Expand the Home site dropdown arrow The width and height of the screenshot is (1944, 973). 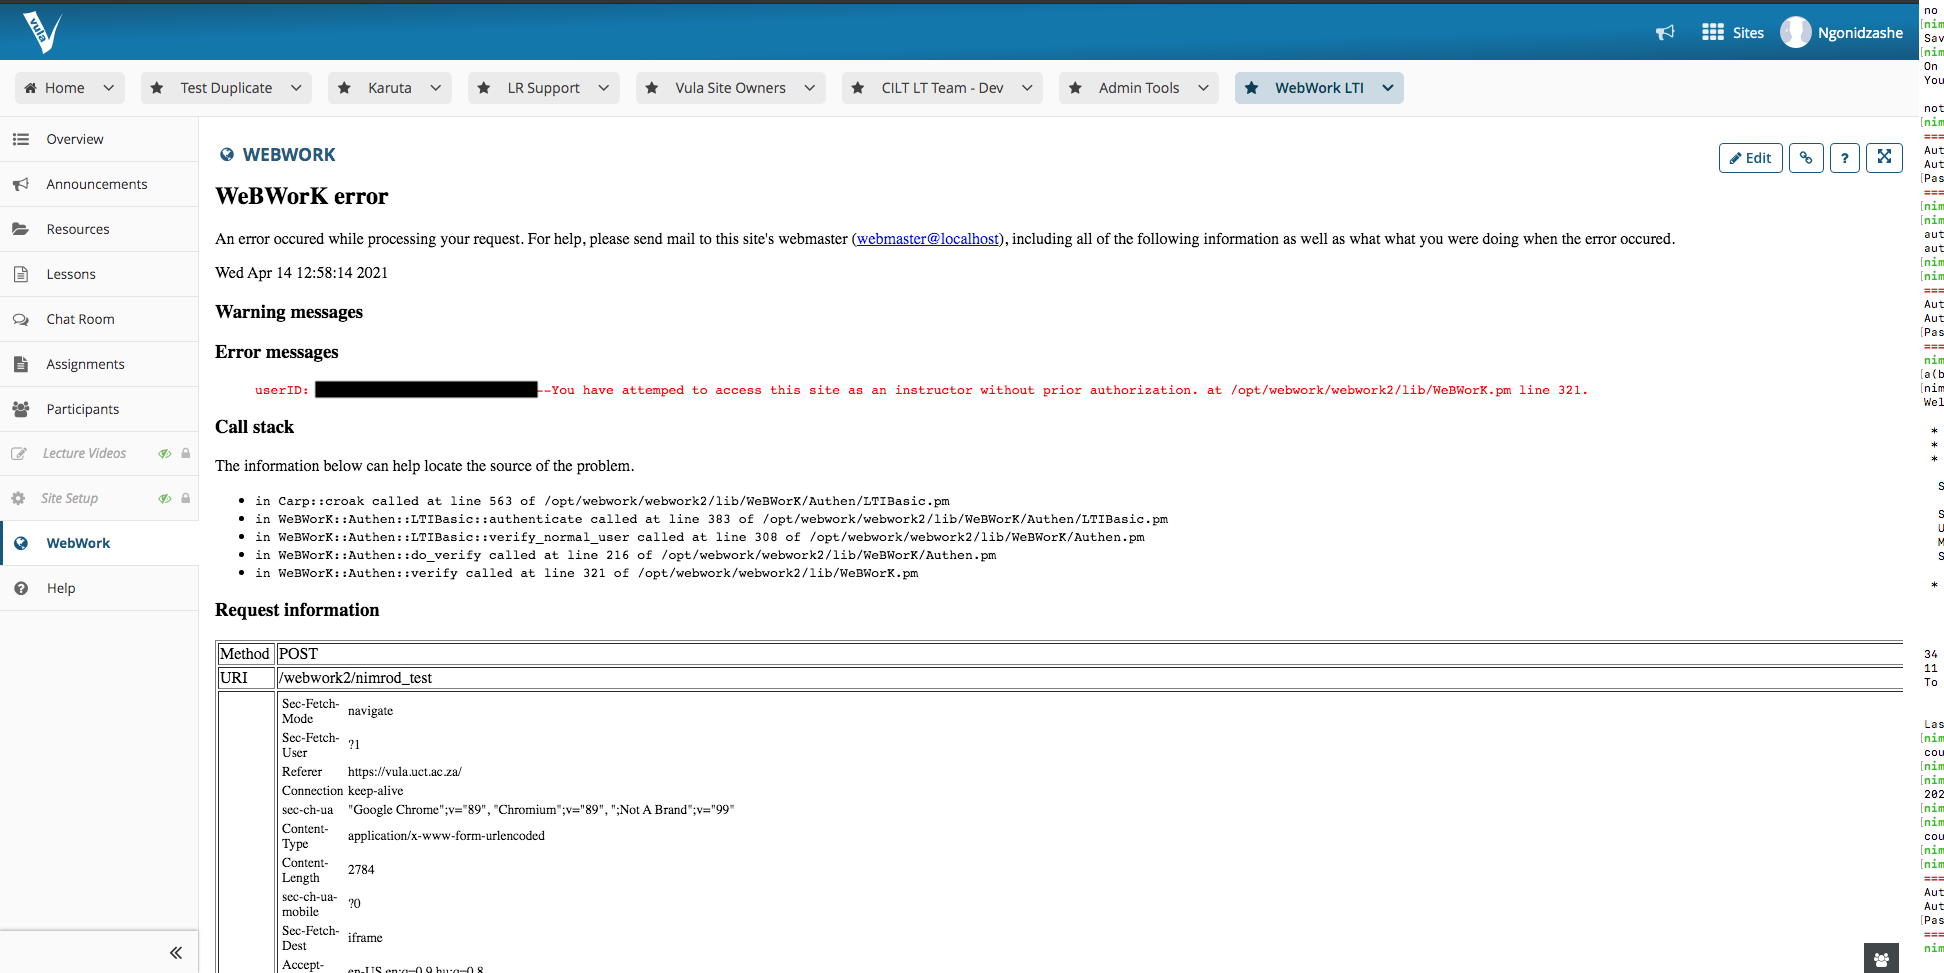[x=109, y=88]
